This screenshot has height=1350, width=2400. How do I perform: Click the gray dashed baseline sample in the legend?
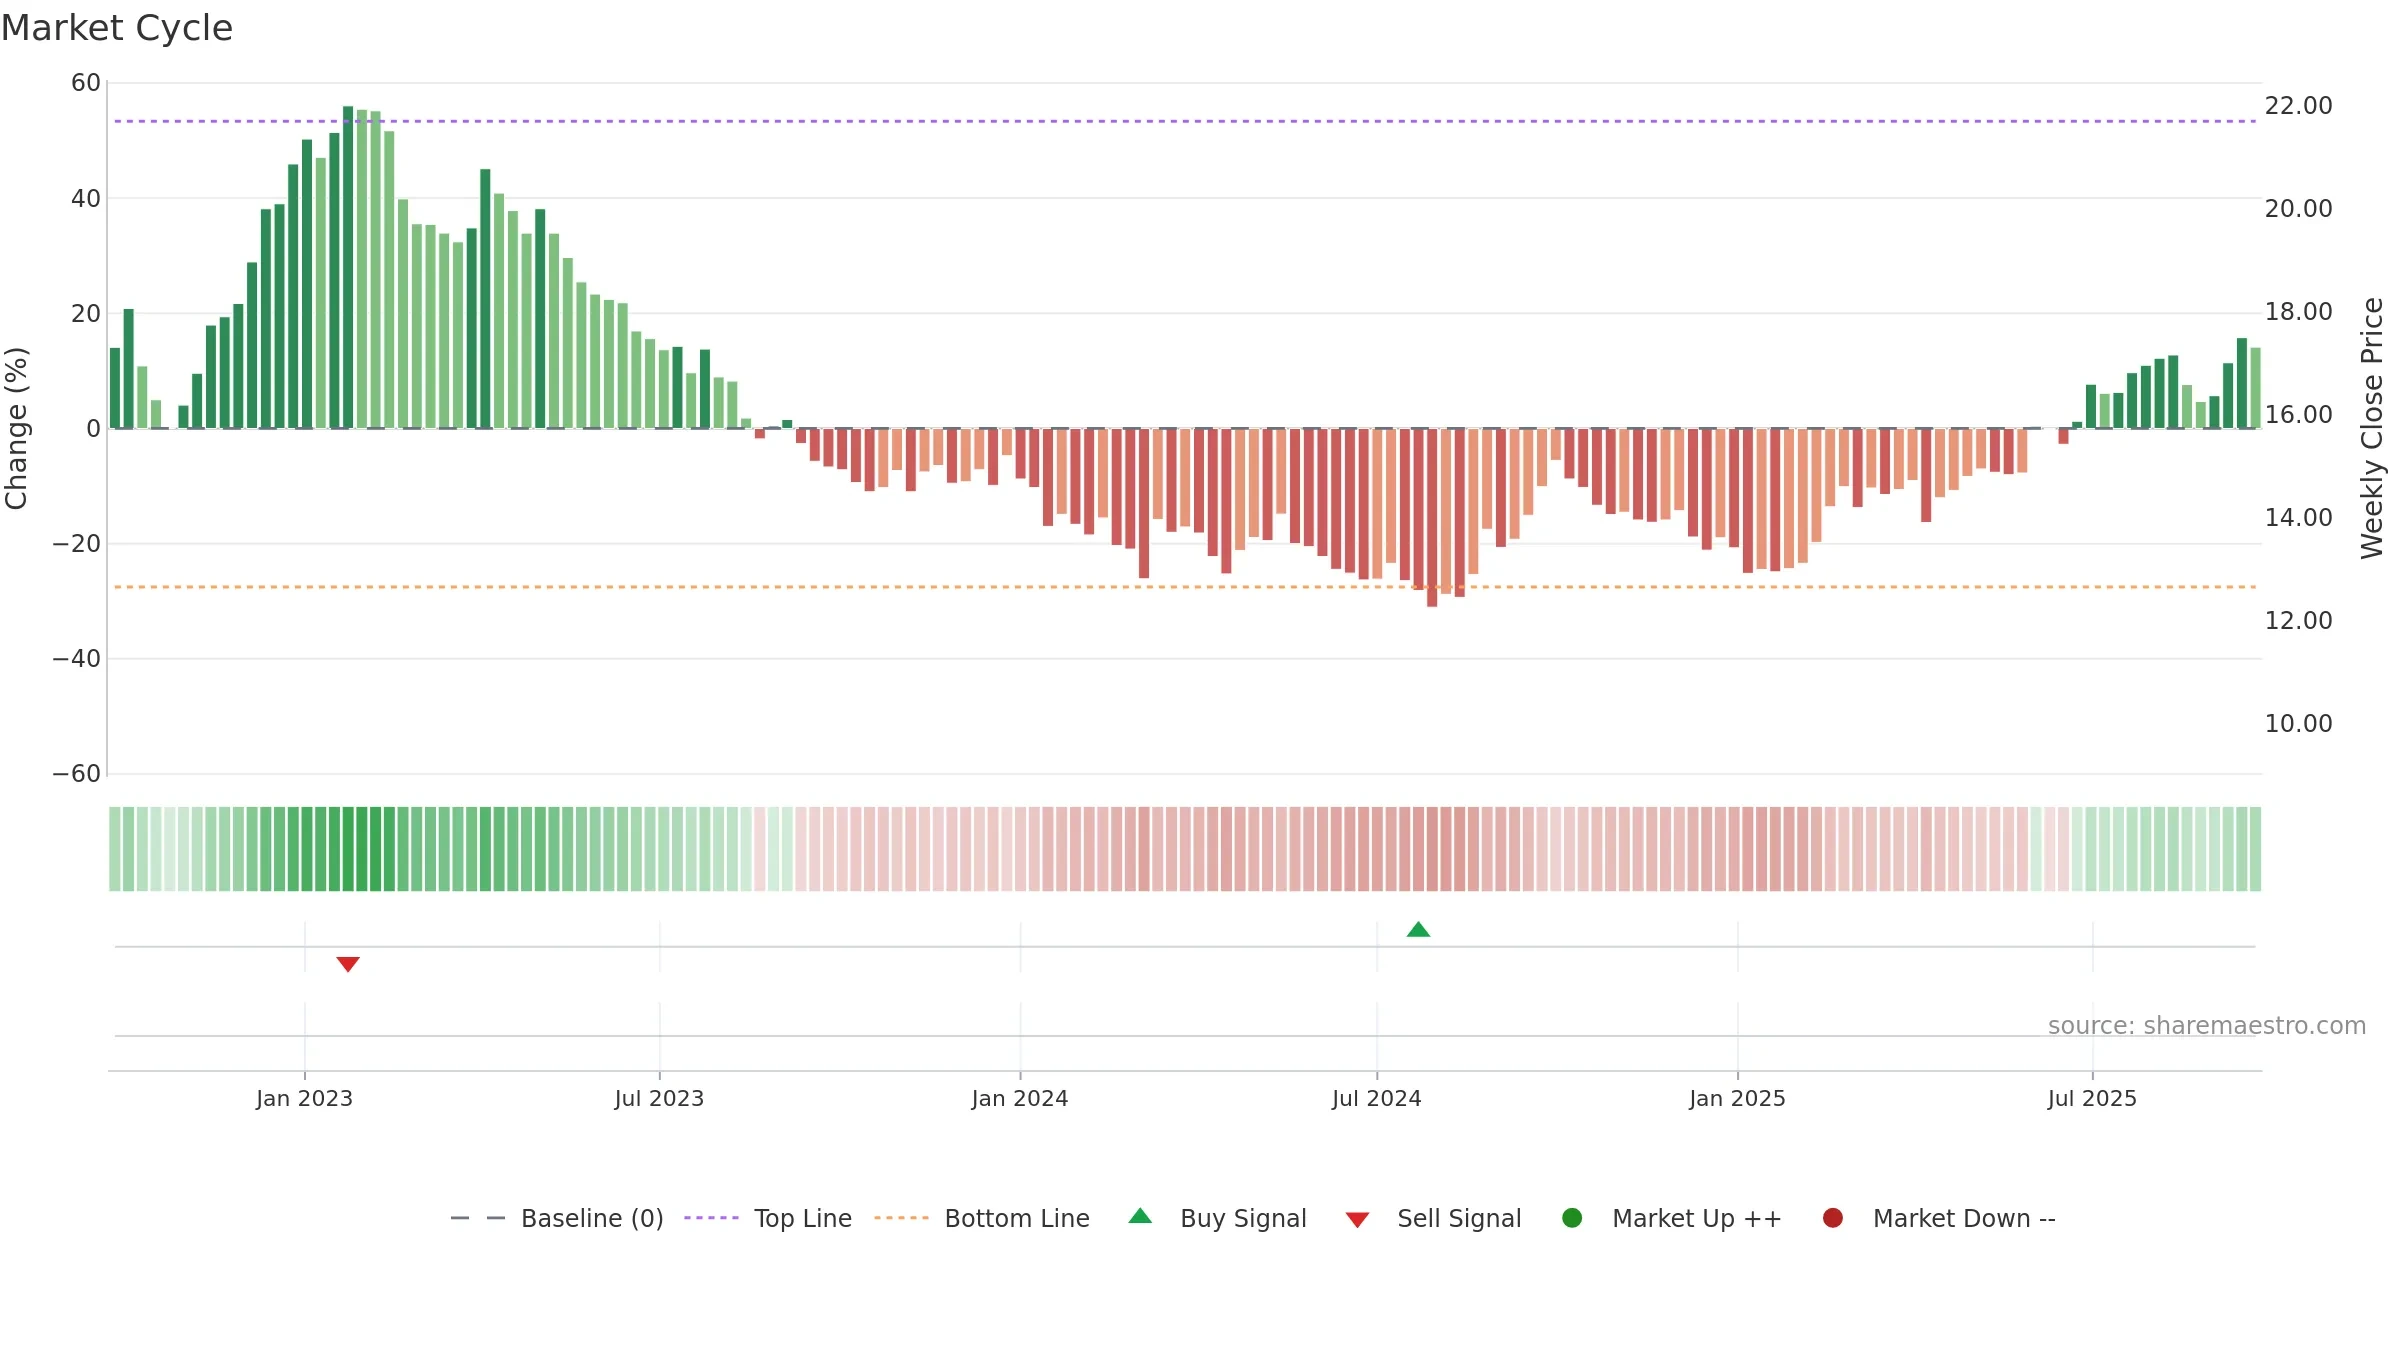478,1218
